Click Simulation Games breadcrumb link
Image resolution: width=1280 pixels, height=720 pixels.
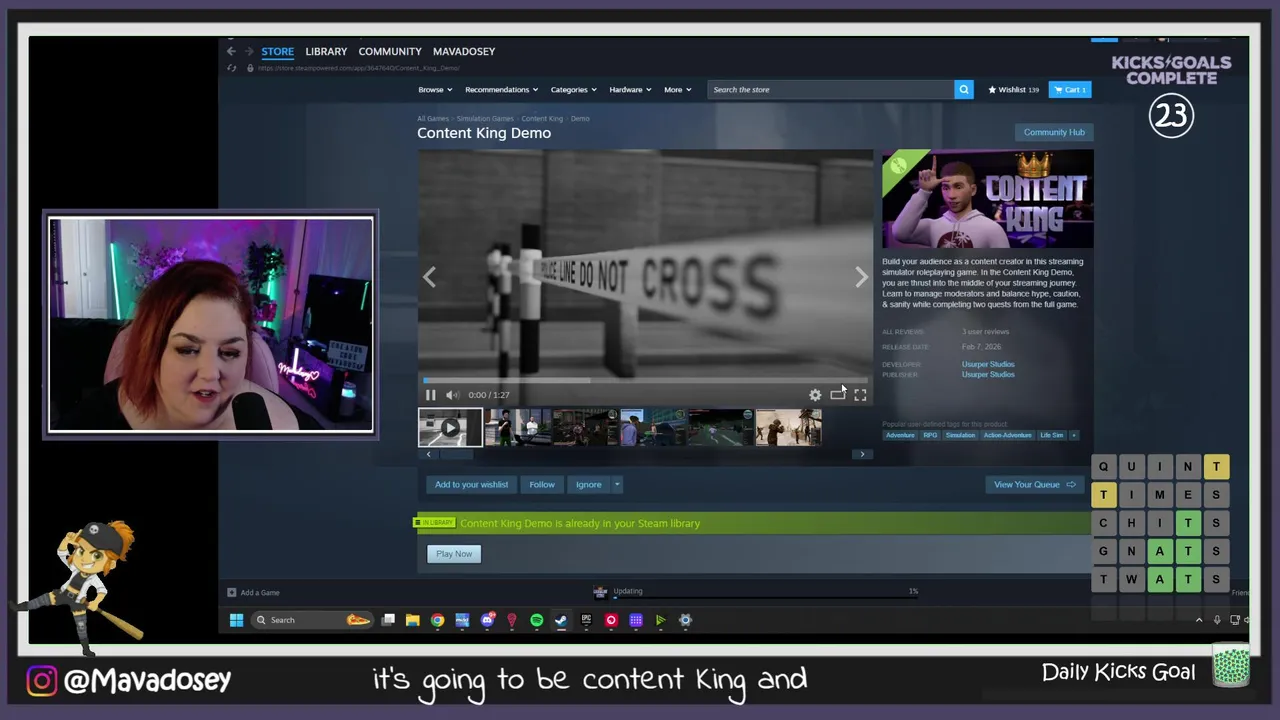485,119
